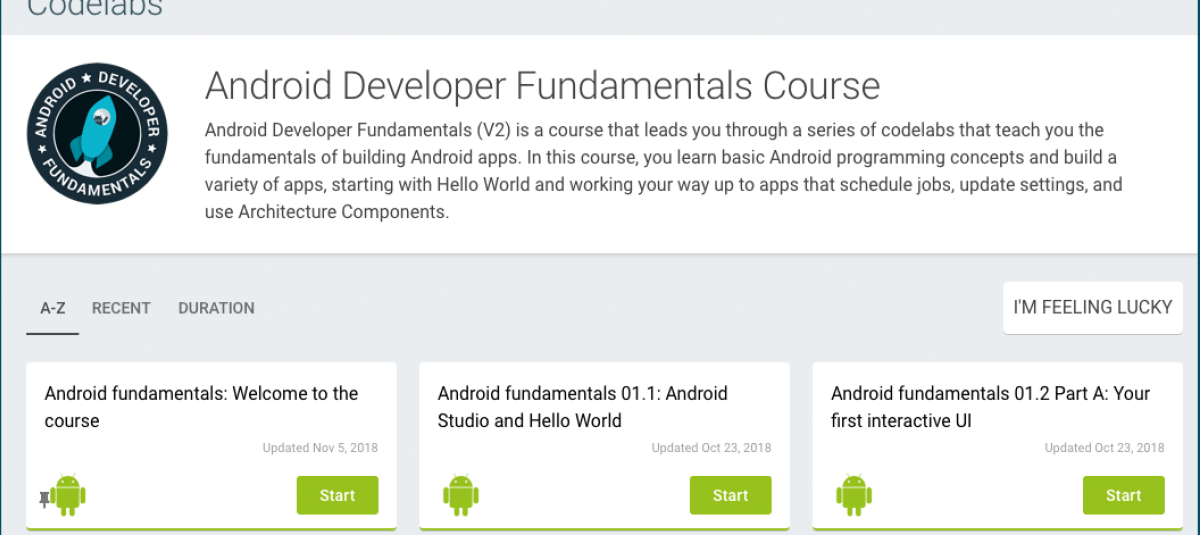Click the Android Developer Fundamentals Course heading
The image size is (1200, 535).
tap(542, 87)
